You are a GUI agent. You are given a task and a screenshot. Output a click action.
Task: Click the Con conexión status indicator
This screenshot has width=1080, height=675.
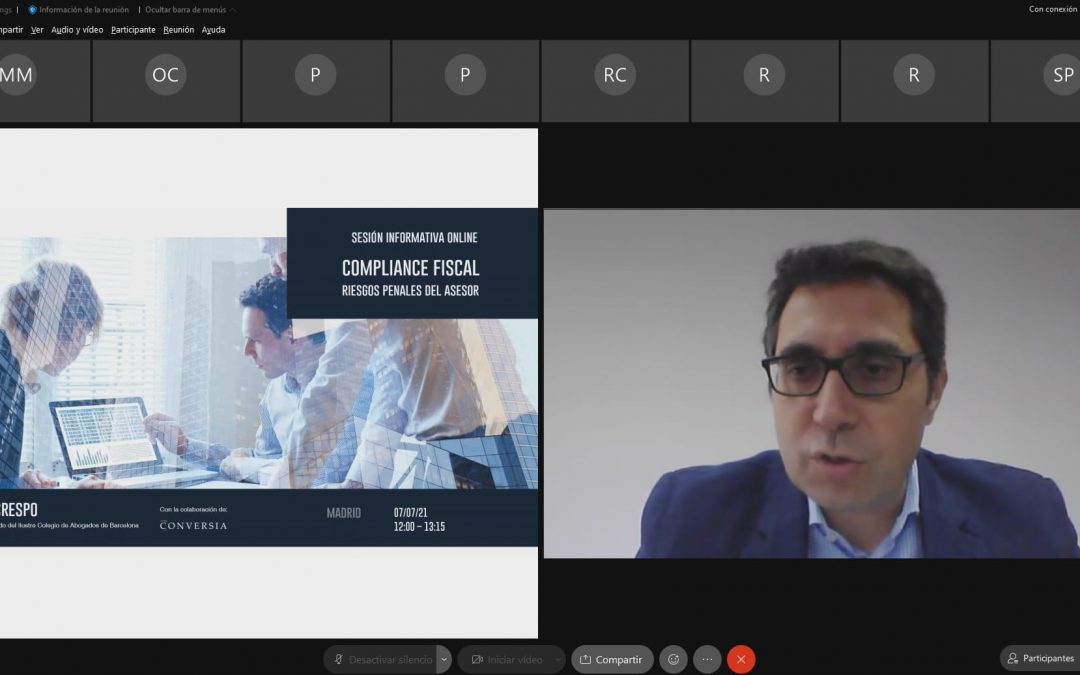pos(1053,9)
